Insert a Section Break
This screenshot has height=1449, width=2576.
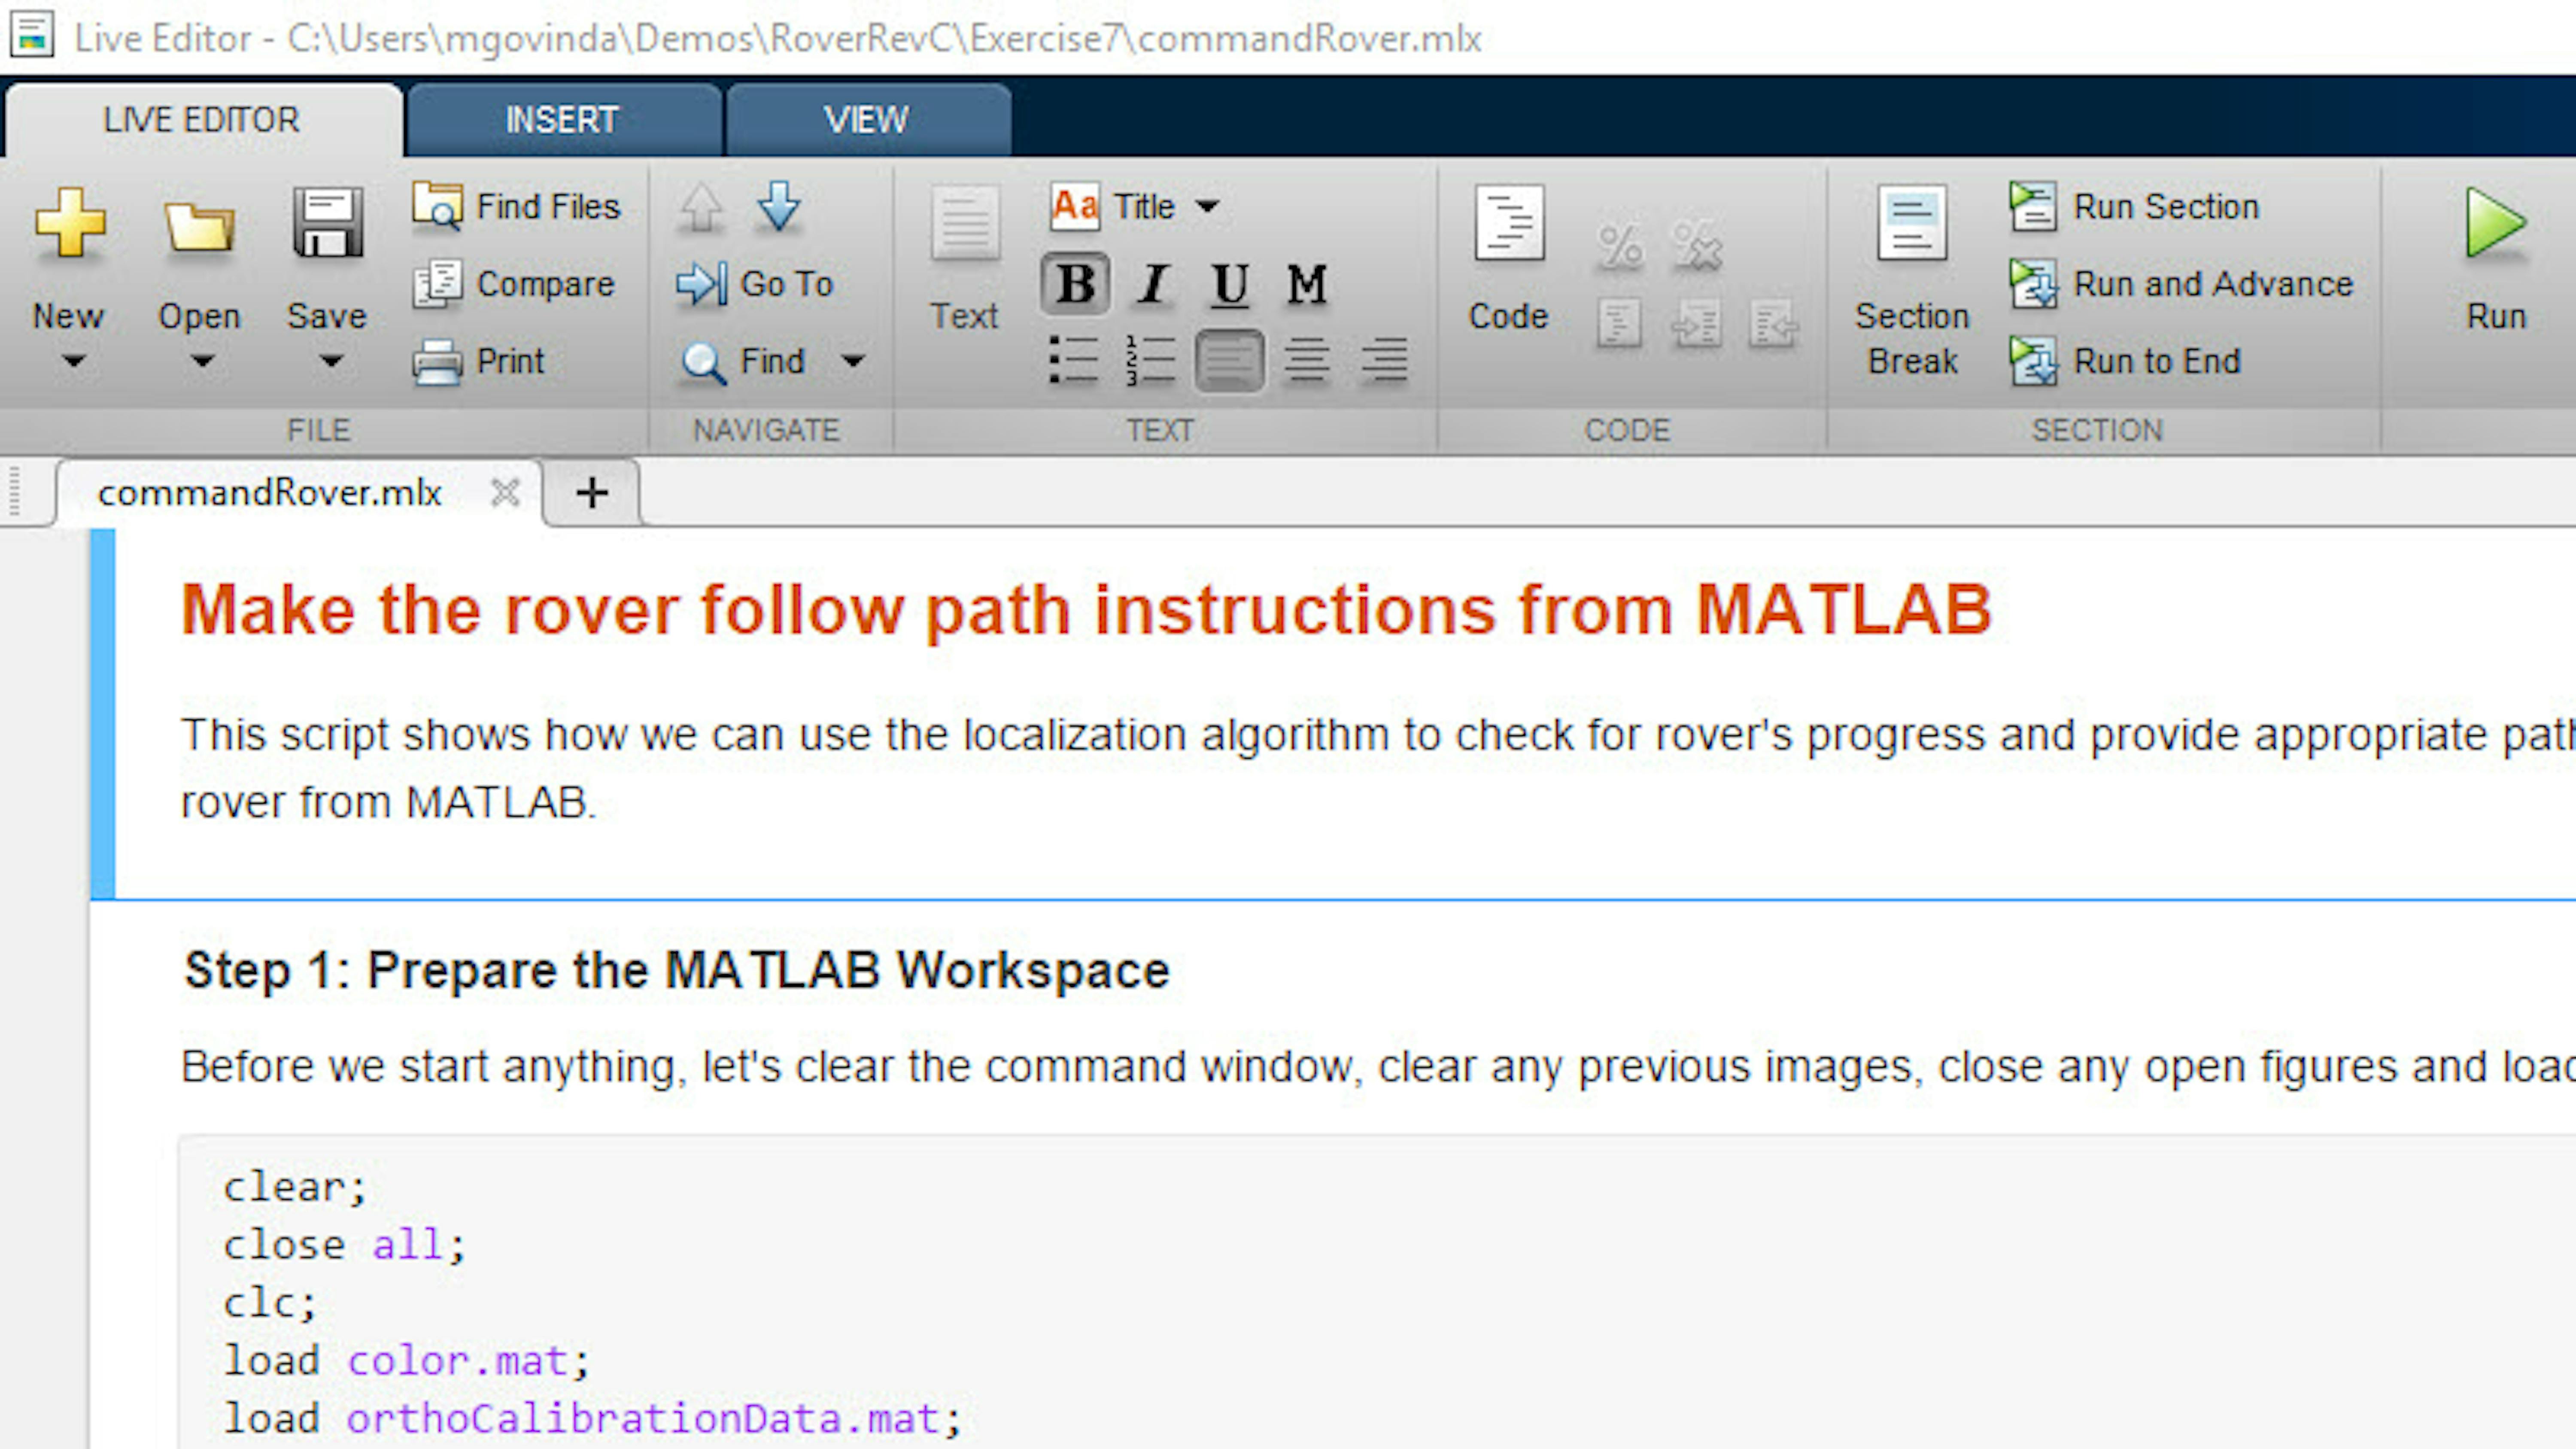pos(1912,281)
